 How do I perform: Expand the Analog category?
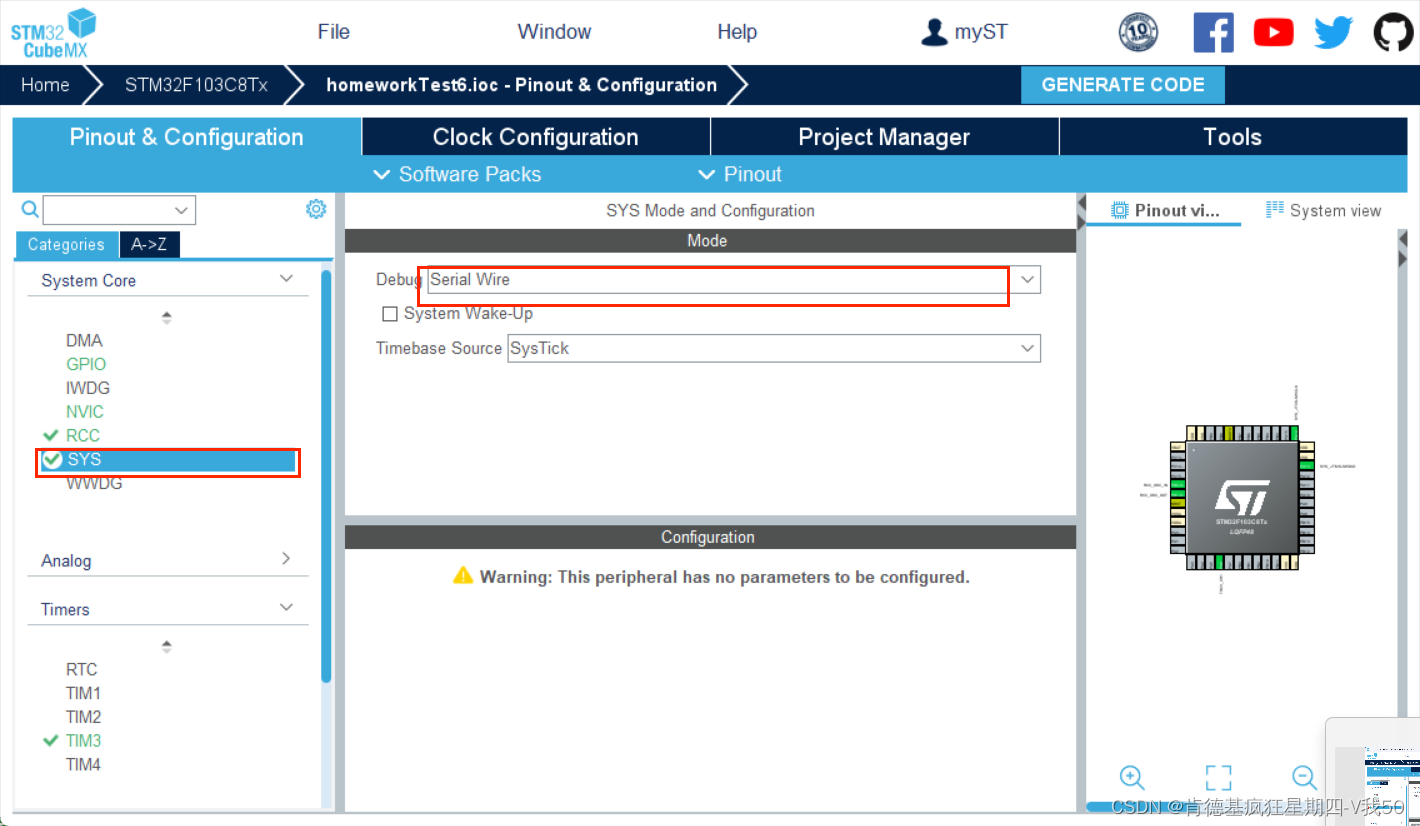tap(286, 559)
